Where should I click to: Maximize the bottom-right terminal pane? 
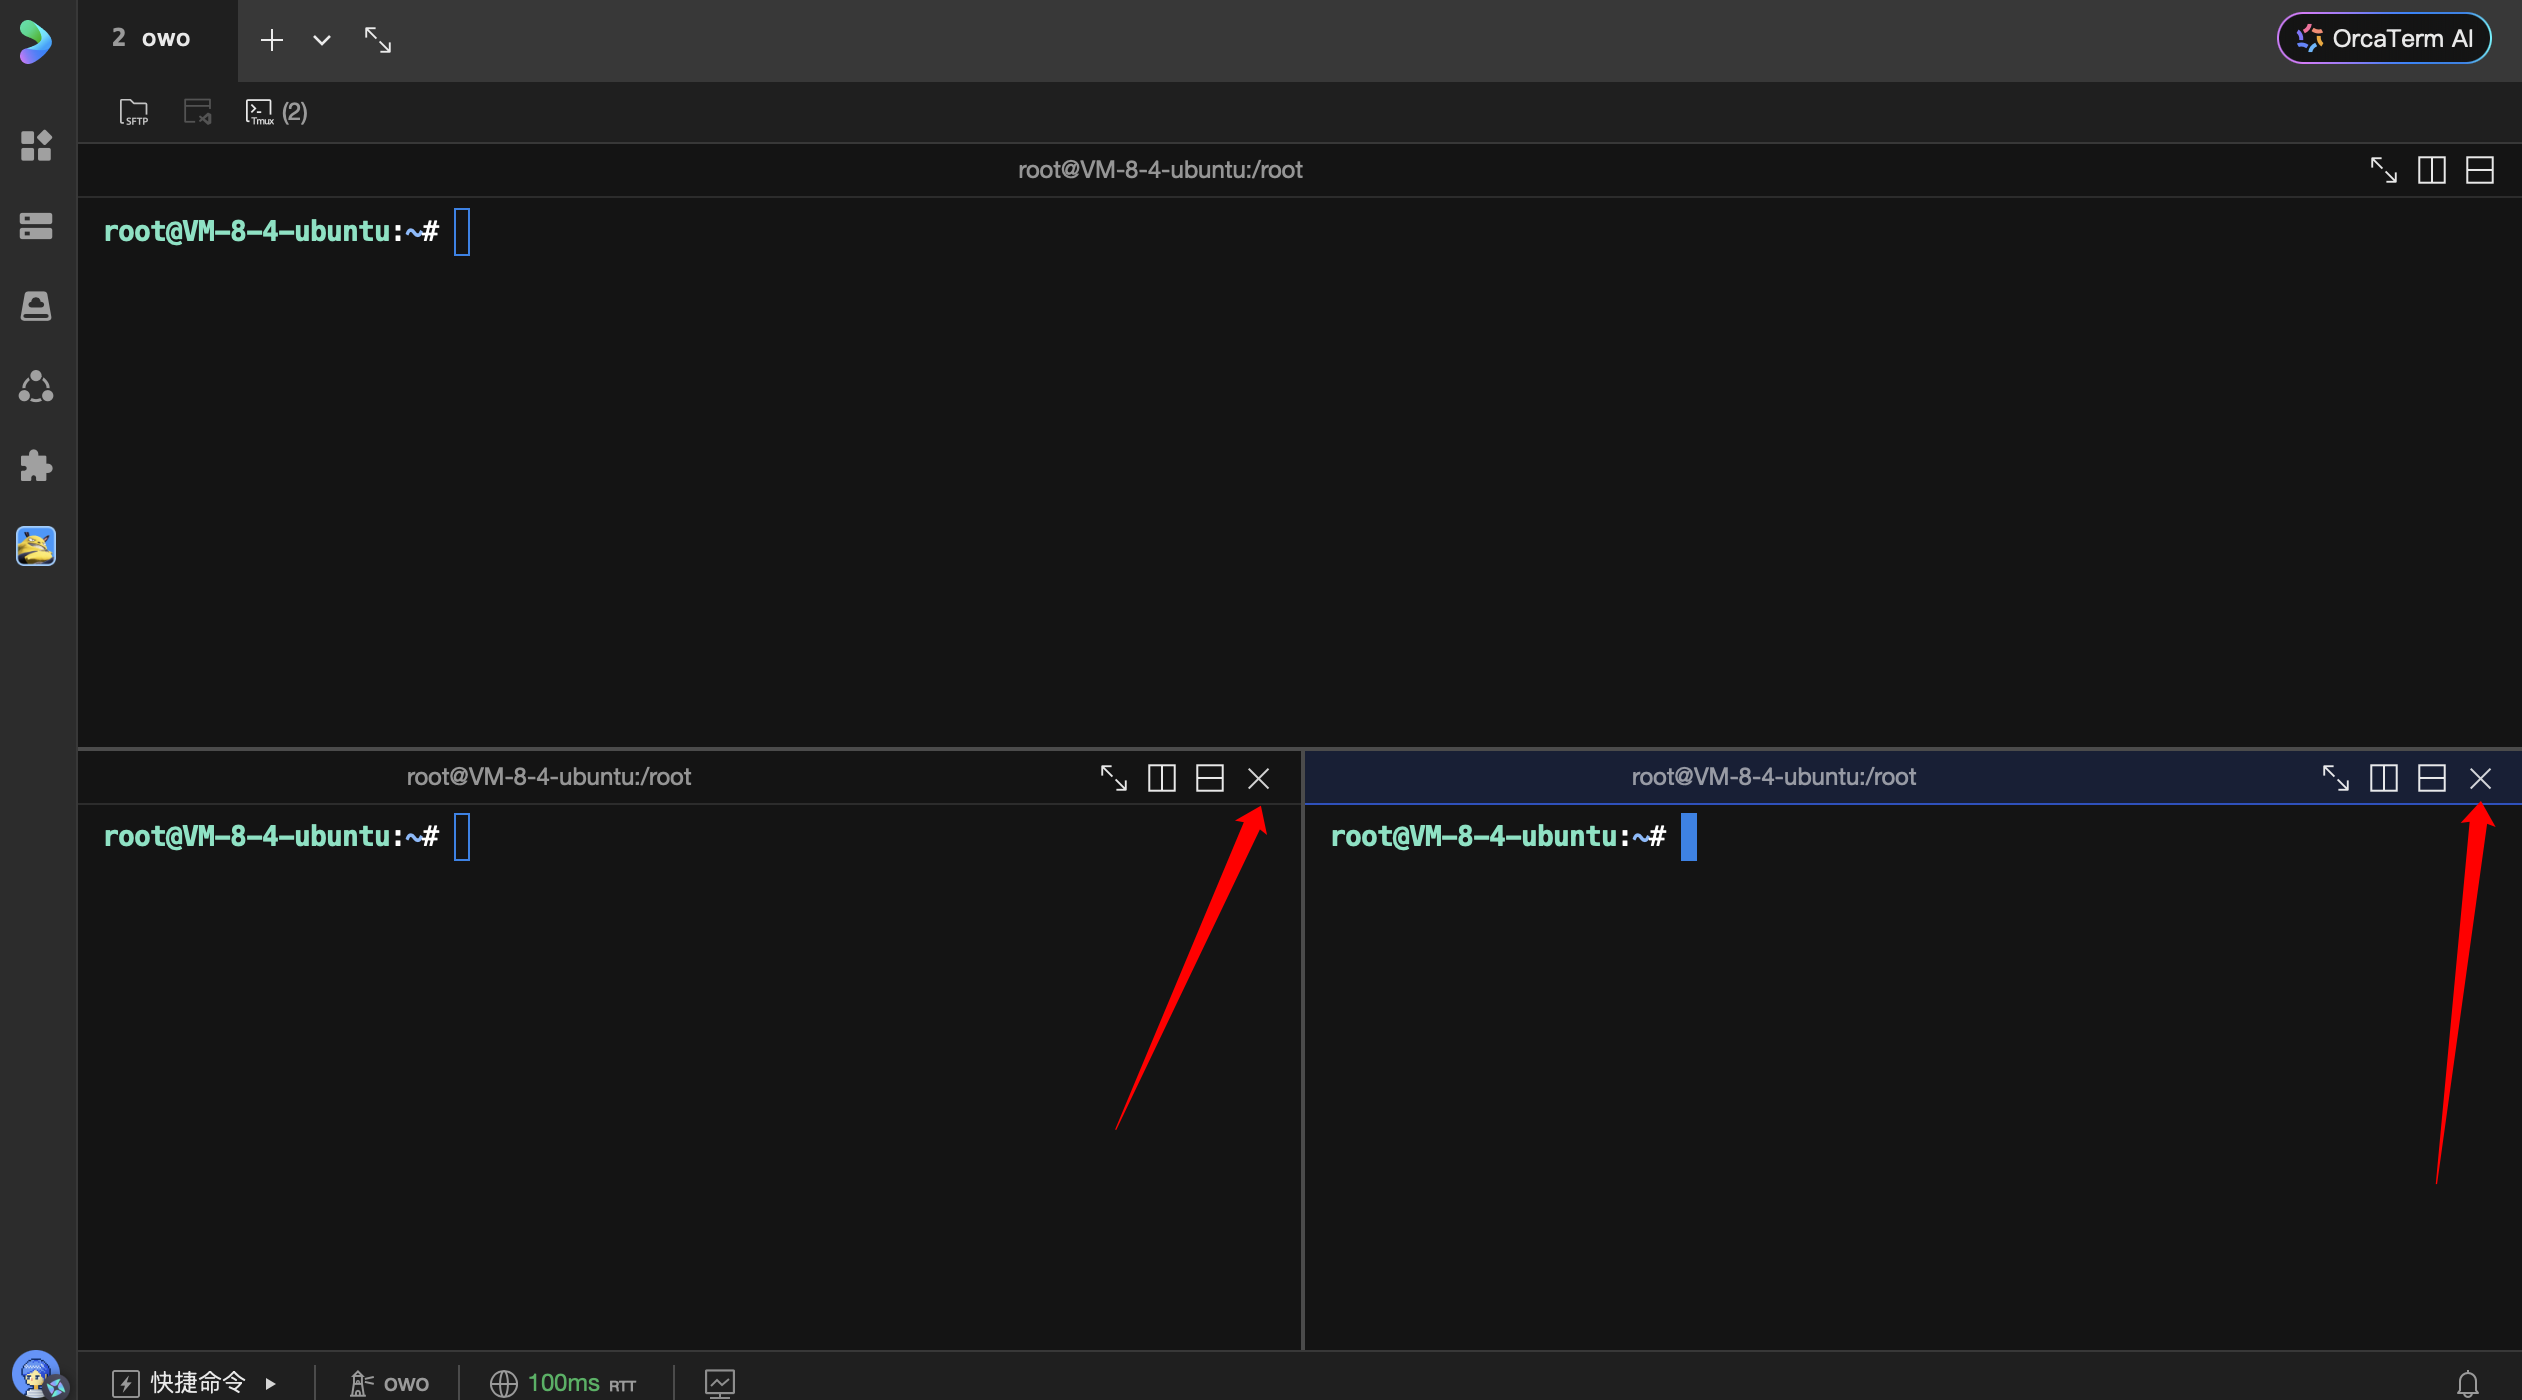coord(2335,778)
